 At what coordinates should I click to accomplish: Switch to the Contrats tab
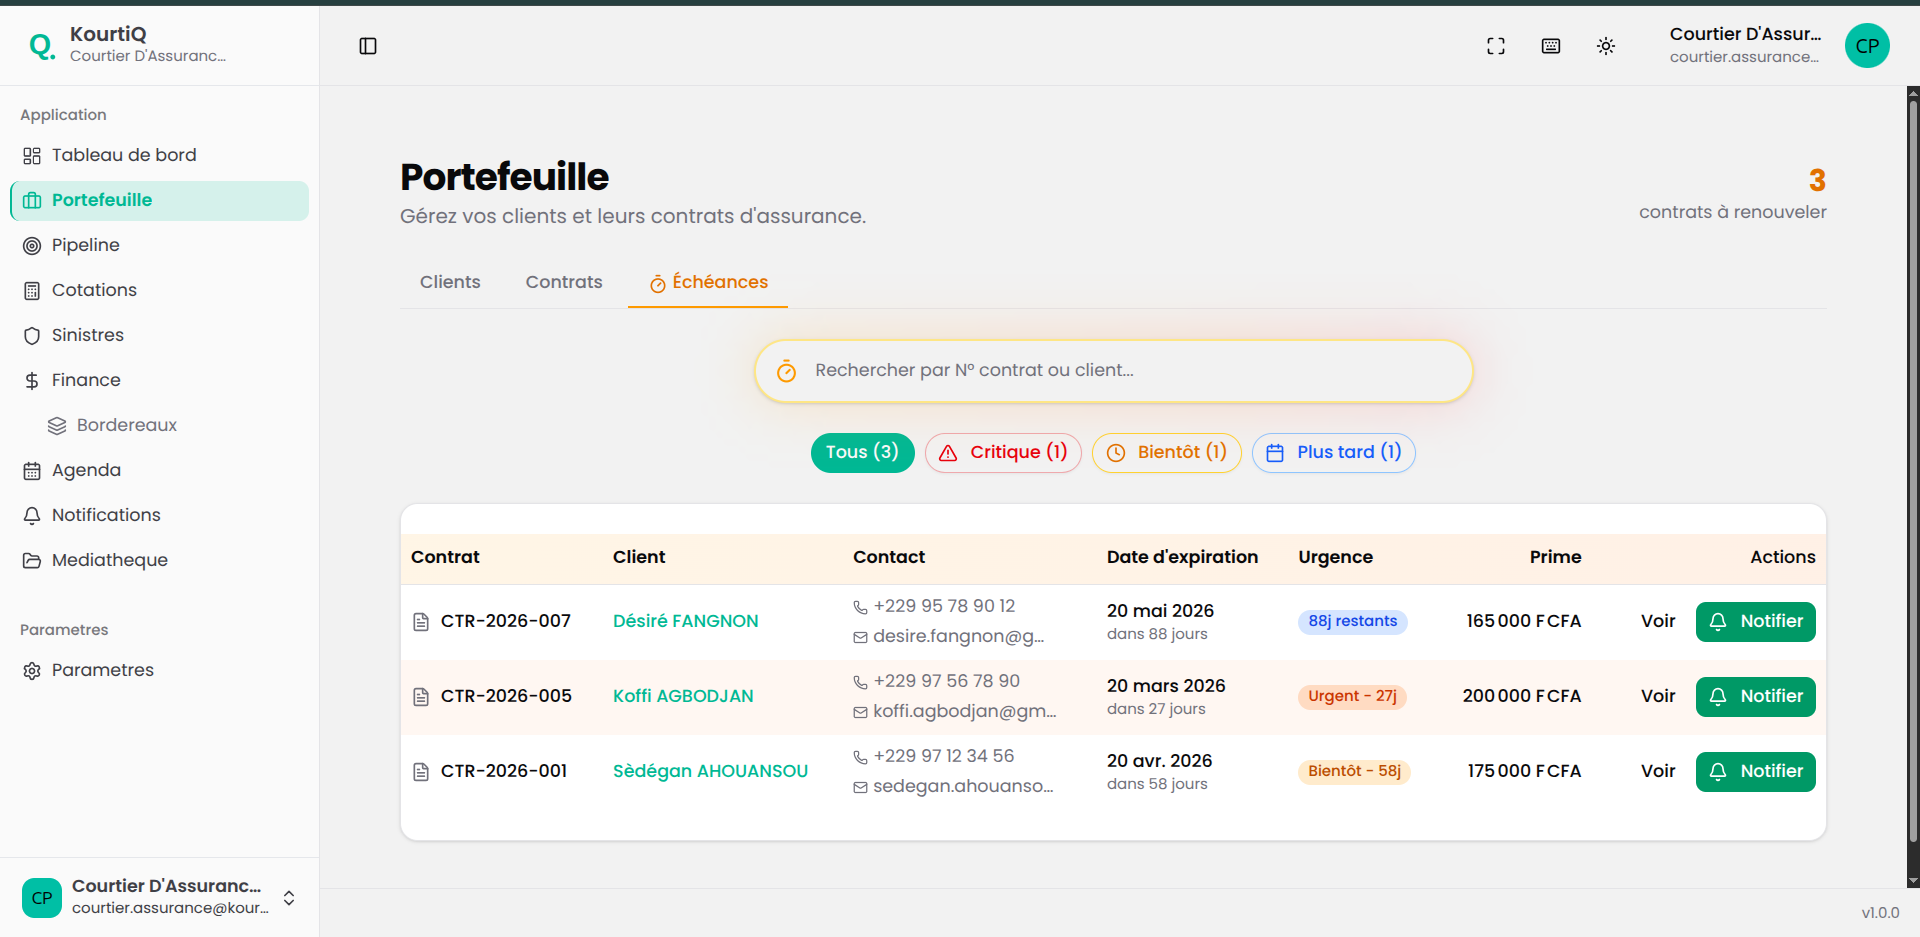[x=563, y=281]
